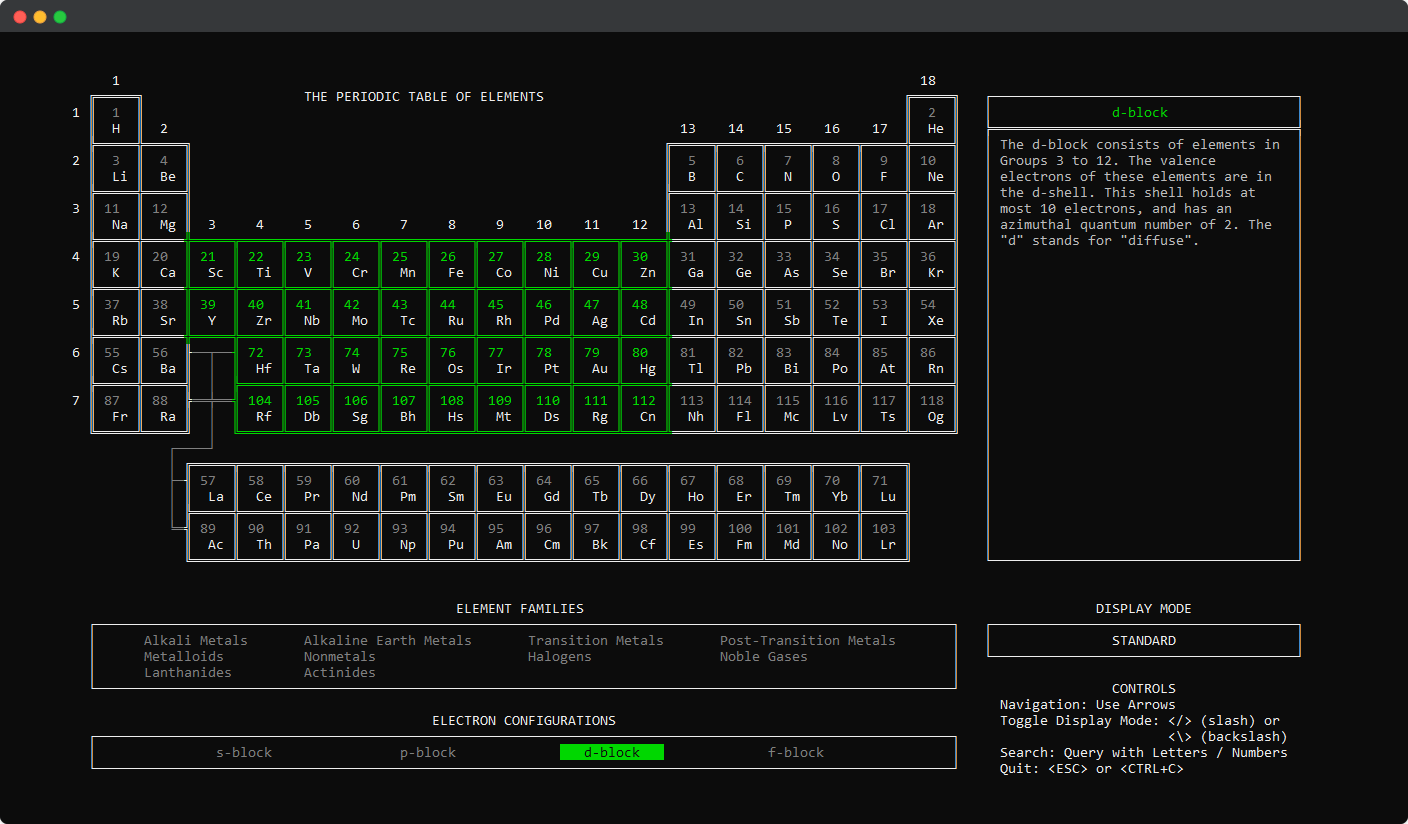1408x824 pixels.
Task: Select the Silver (Ag) cell
Action: (x=596, y=312)
